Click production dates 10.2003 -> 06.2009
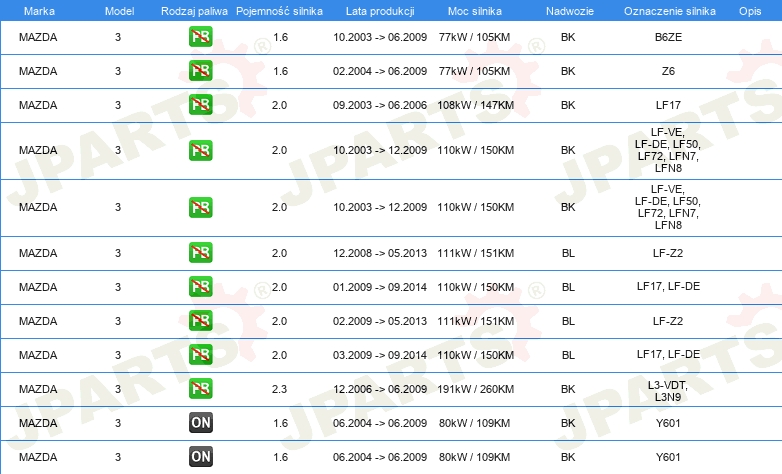The image size is (782, 474). click(380, 37)
